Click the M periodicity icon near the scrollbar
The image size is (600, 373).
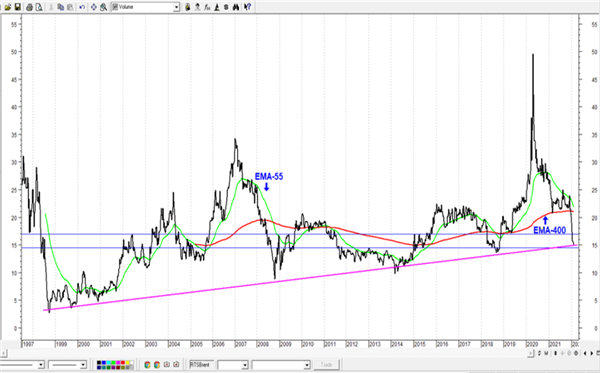(546, 353)
